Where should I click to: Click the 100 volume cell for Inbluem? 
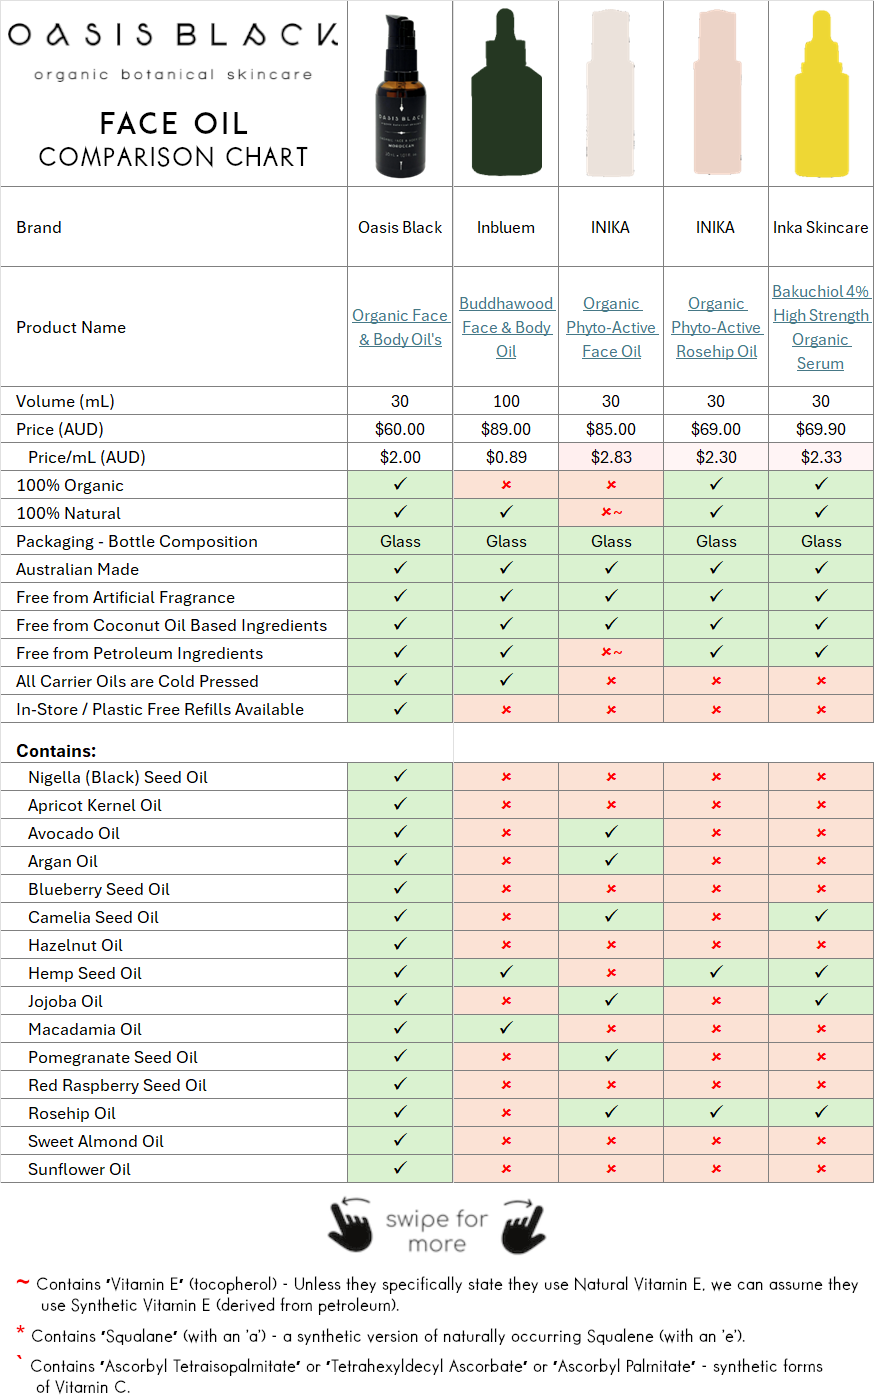coord(506,401)
